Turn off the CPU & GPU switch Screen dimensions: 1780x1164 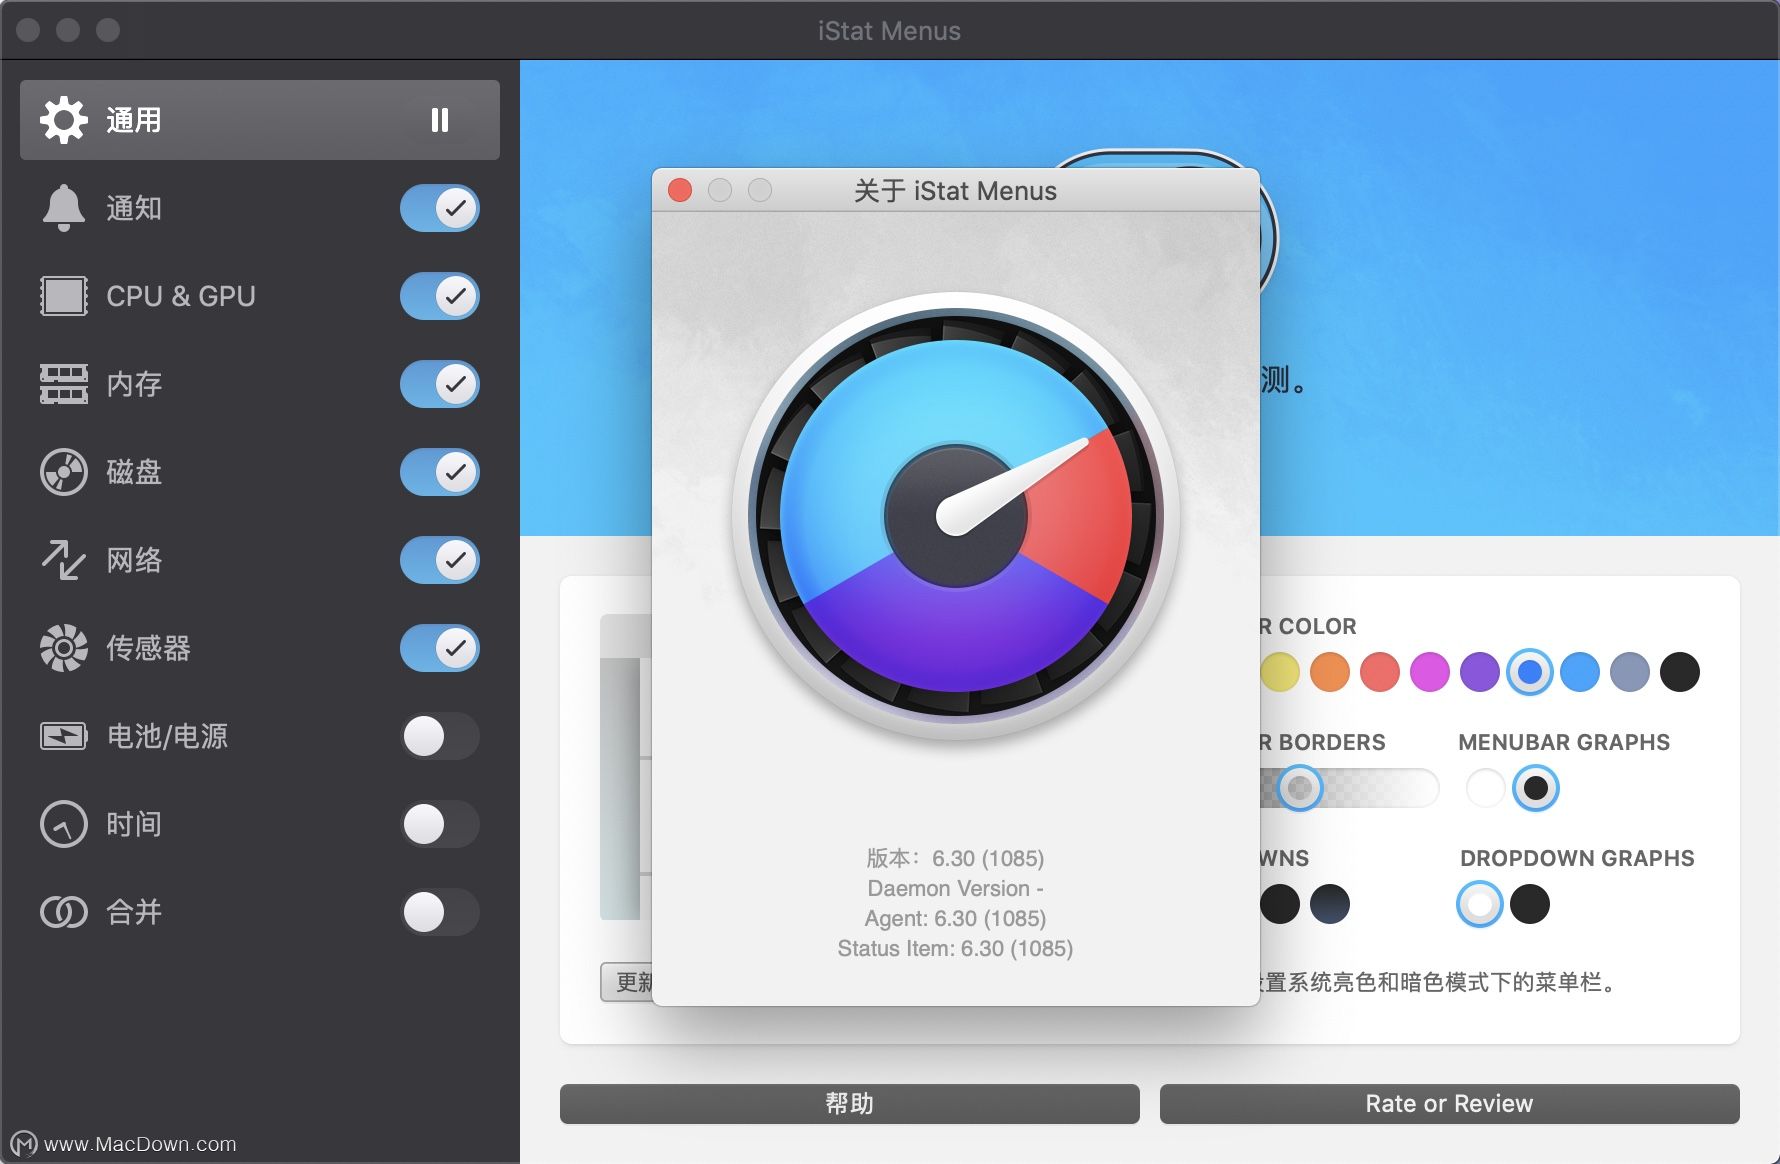440,296
